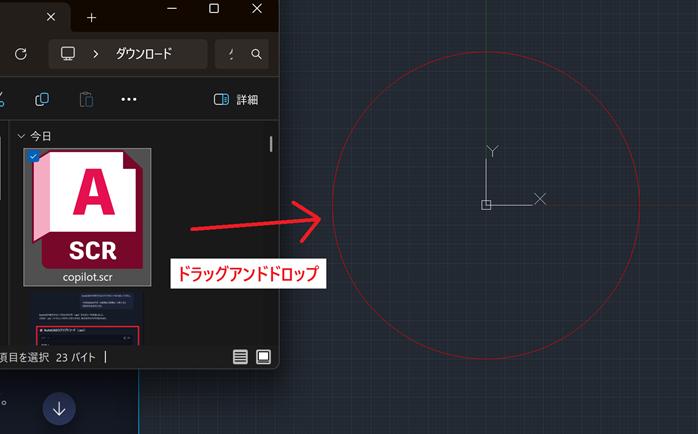This screenshot has width=698, height=434.
Task: Expand the breadcrumb chevron before ダウンロード
Action: coord(96,54)
